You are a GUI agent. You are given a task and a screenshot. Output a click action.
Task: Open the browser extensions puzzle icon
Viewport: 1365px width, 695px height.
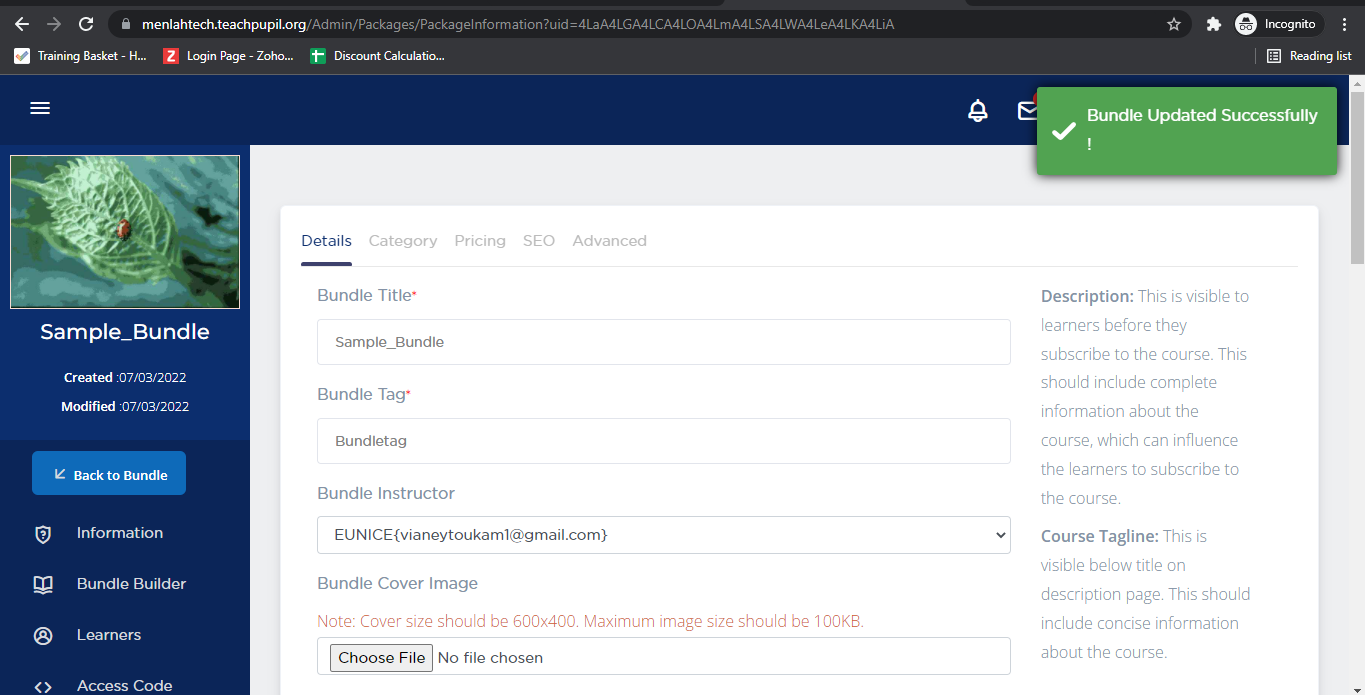(x=1214, y=24)
